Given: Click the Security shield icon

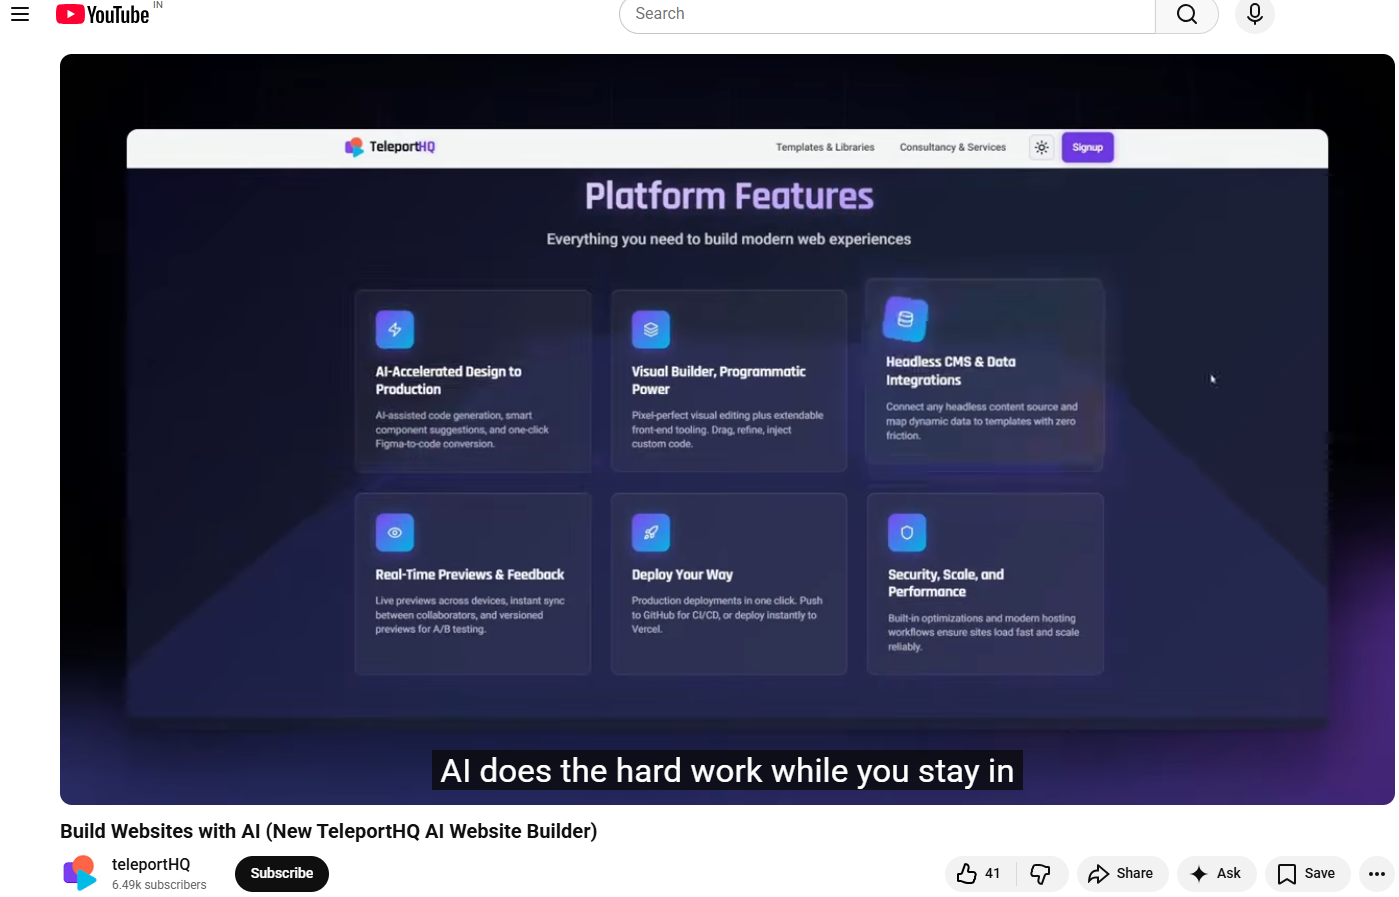Looking at the screenshot, I should click(907, 533).
